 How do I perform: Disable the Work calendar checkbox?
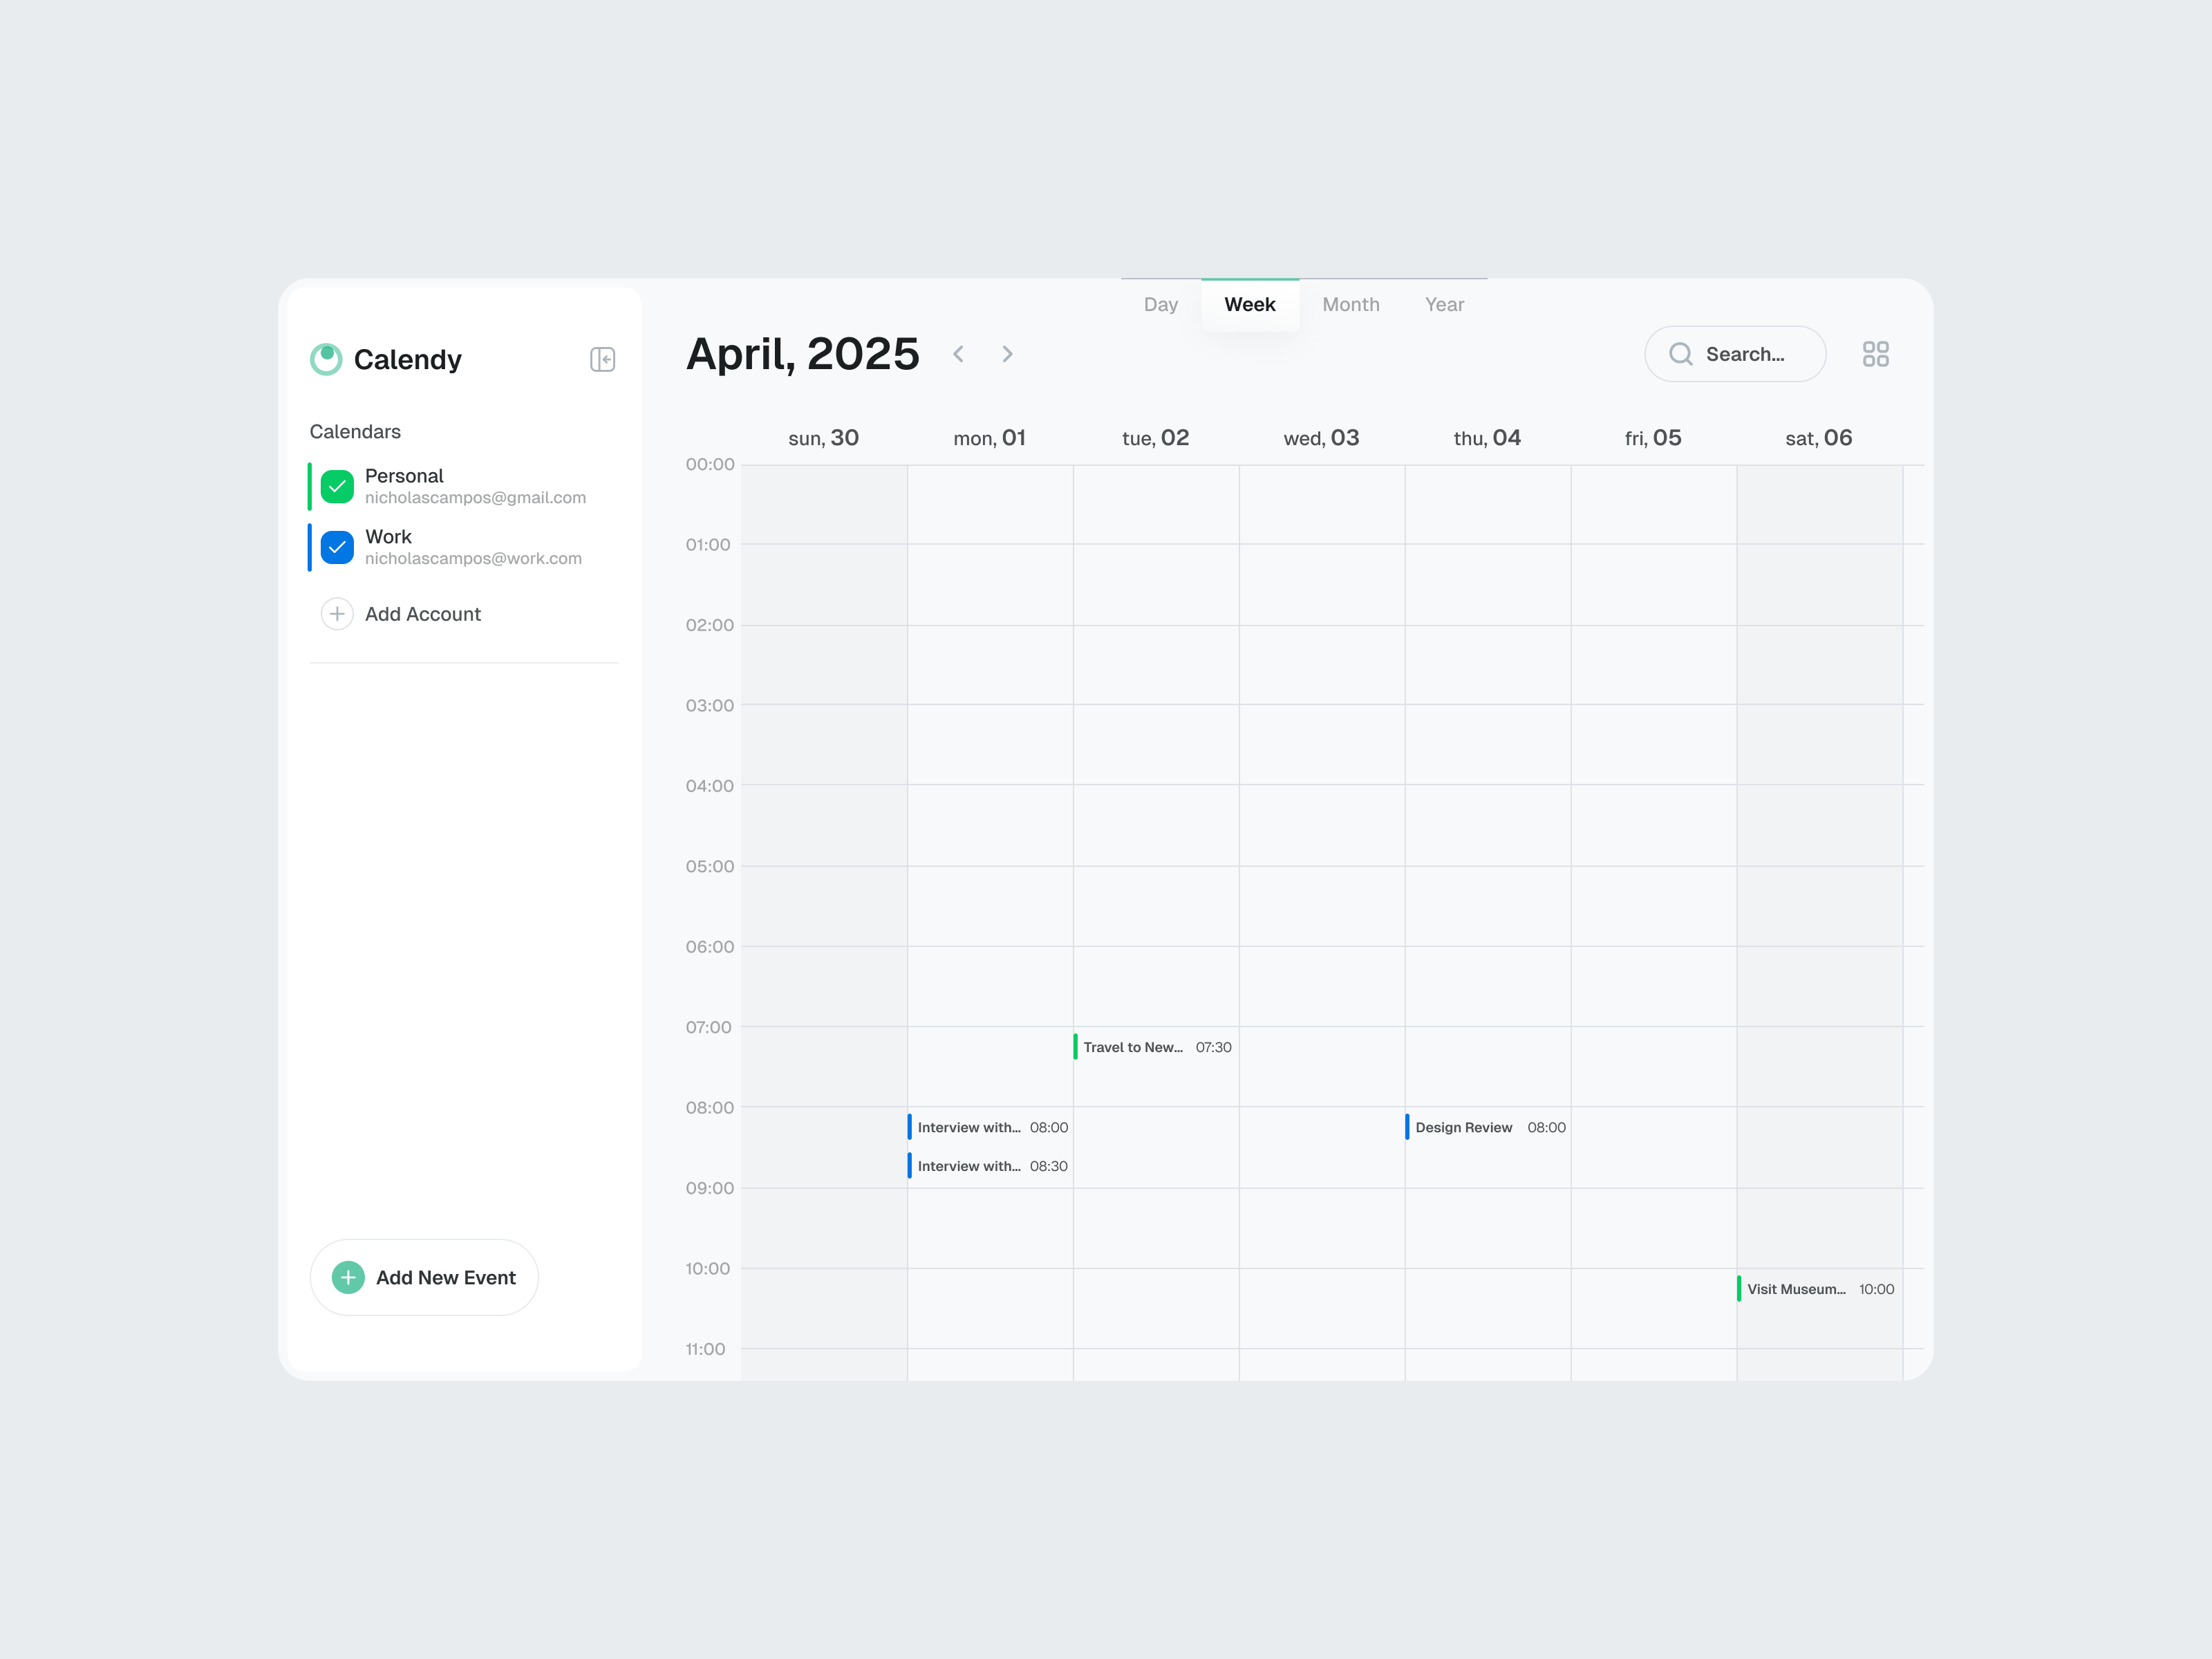click(x=337, y=547)
